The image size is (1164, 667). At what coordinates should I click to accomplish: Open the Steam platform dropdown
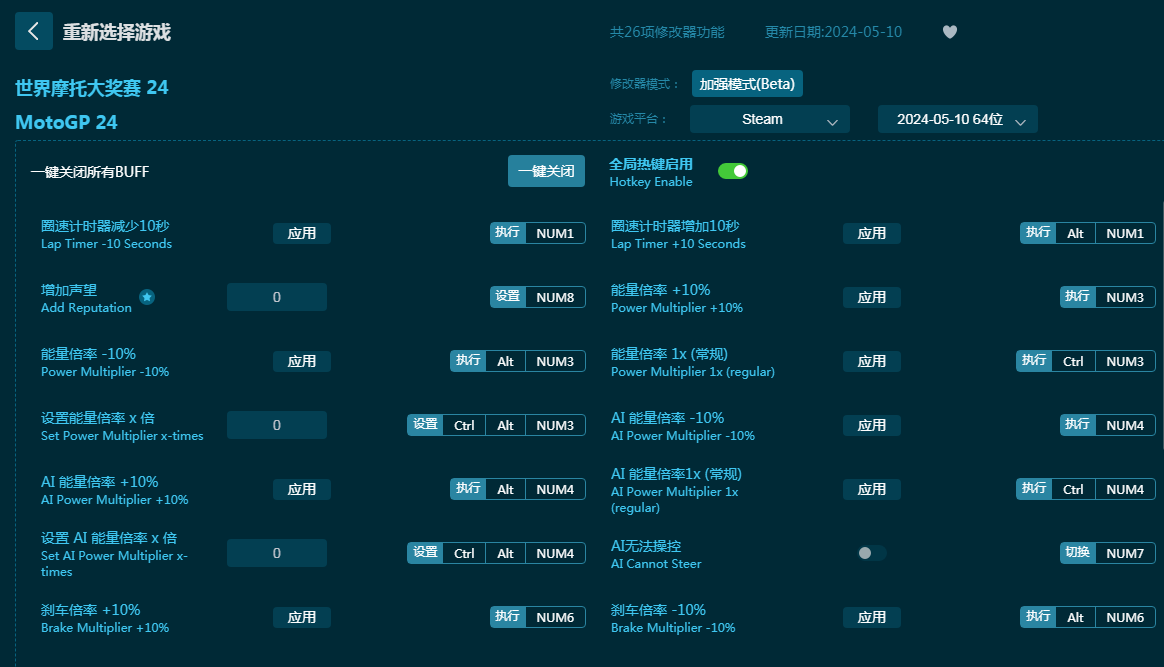coord(770,119)
